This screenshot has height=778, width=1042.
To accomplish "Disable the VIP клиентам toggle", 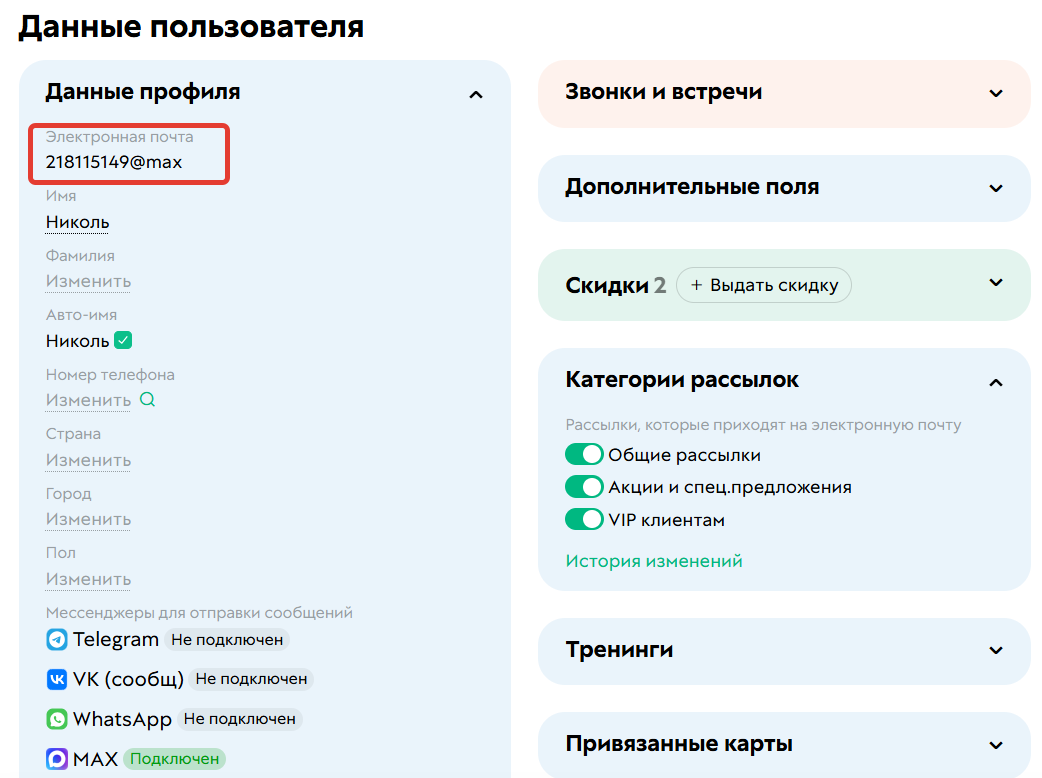I will click(584, 519).
